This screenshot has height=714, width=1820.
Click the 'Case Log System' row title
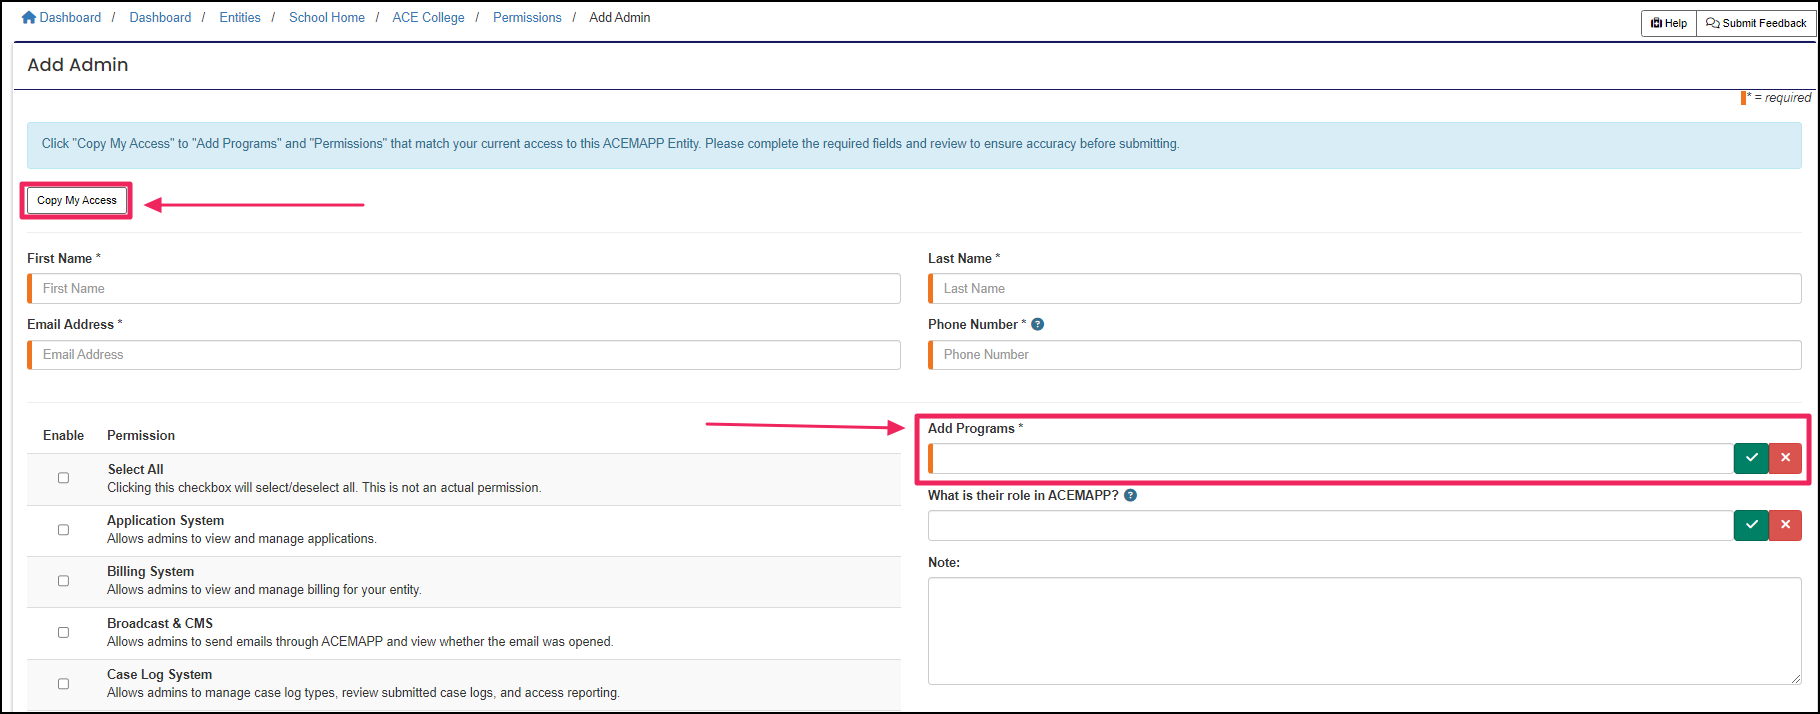160,674
